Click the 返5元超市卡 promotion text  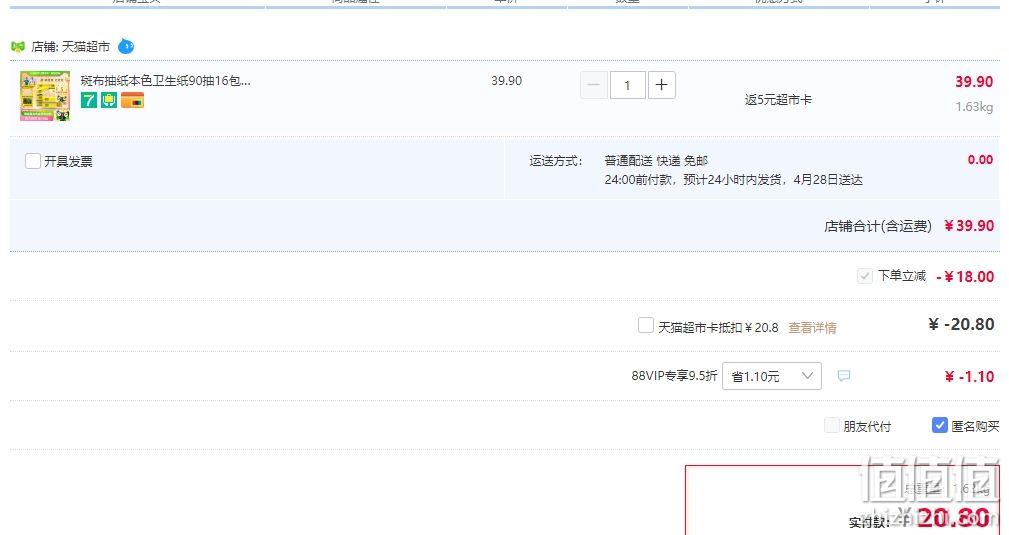pos(778,100)
